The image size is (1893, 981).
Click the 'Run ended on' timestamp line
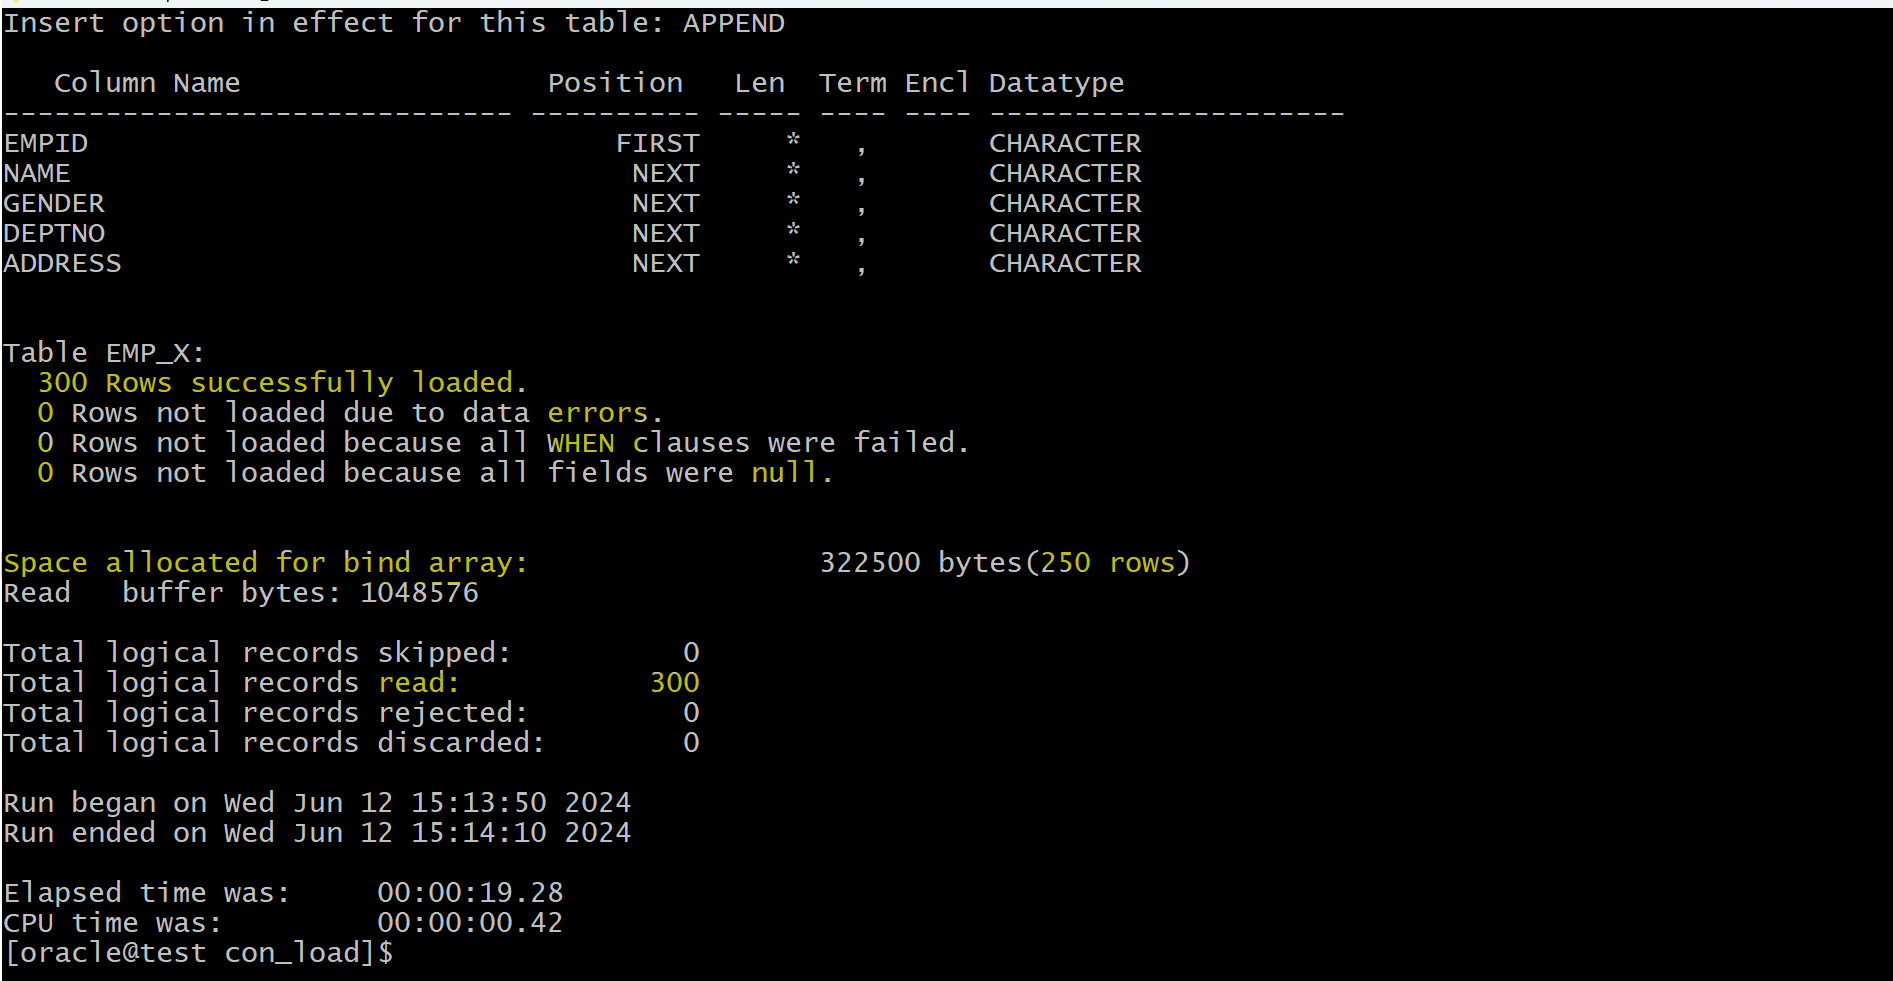[317, 833]
